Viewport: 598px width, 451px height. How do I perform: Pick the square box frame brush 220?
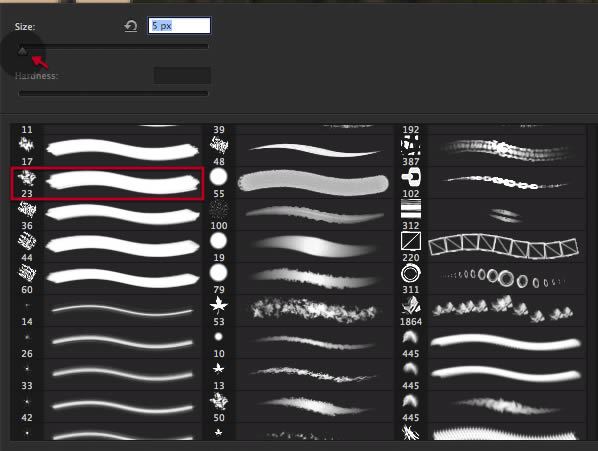tap(491, 247)
